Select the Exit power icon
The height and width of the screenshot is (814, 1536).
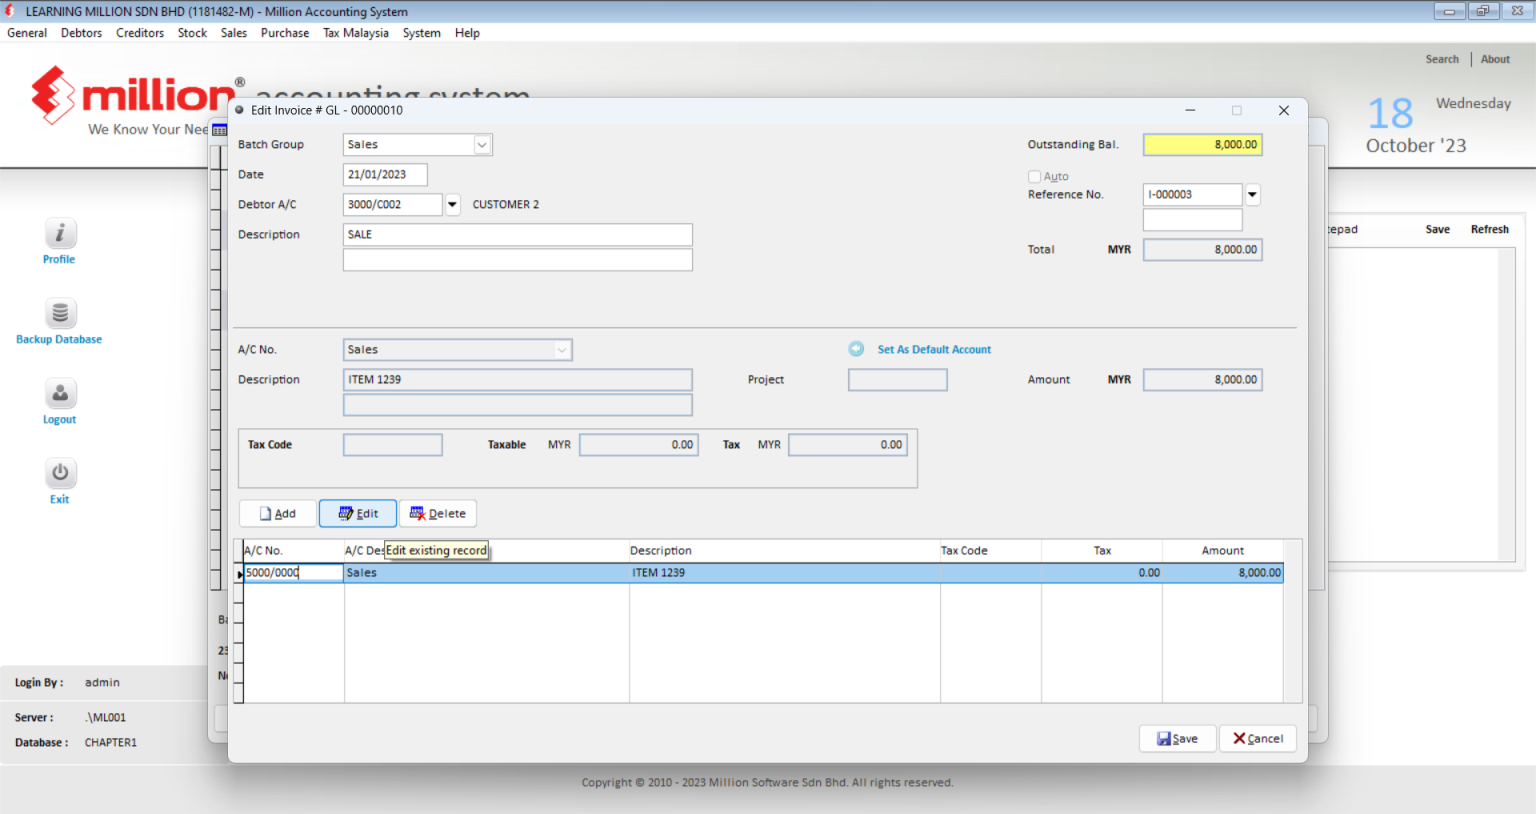[x=59, y=473]
